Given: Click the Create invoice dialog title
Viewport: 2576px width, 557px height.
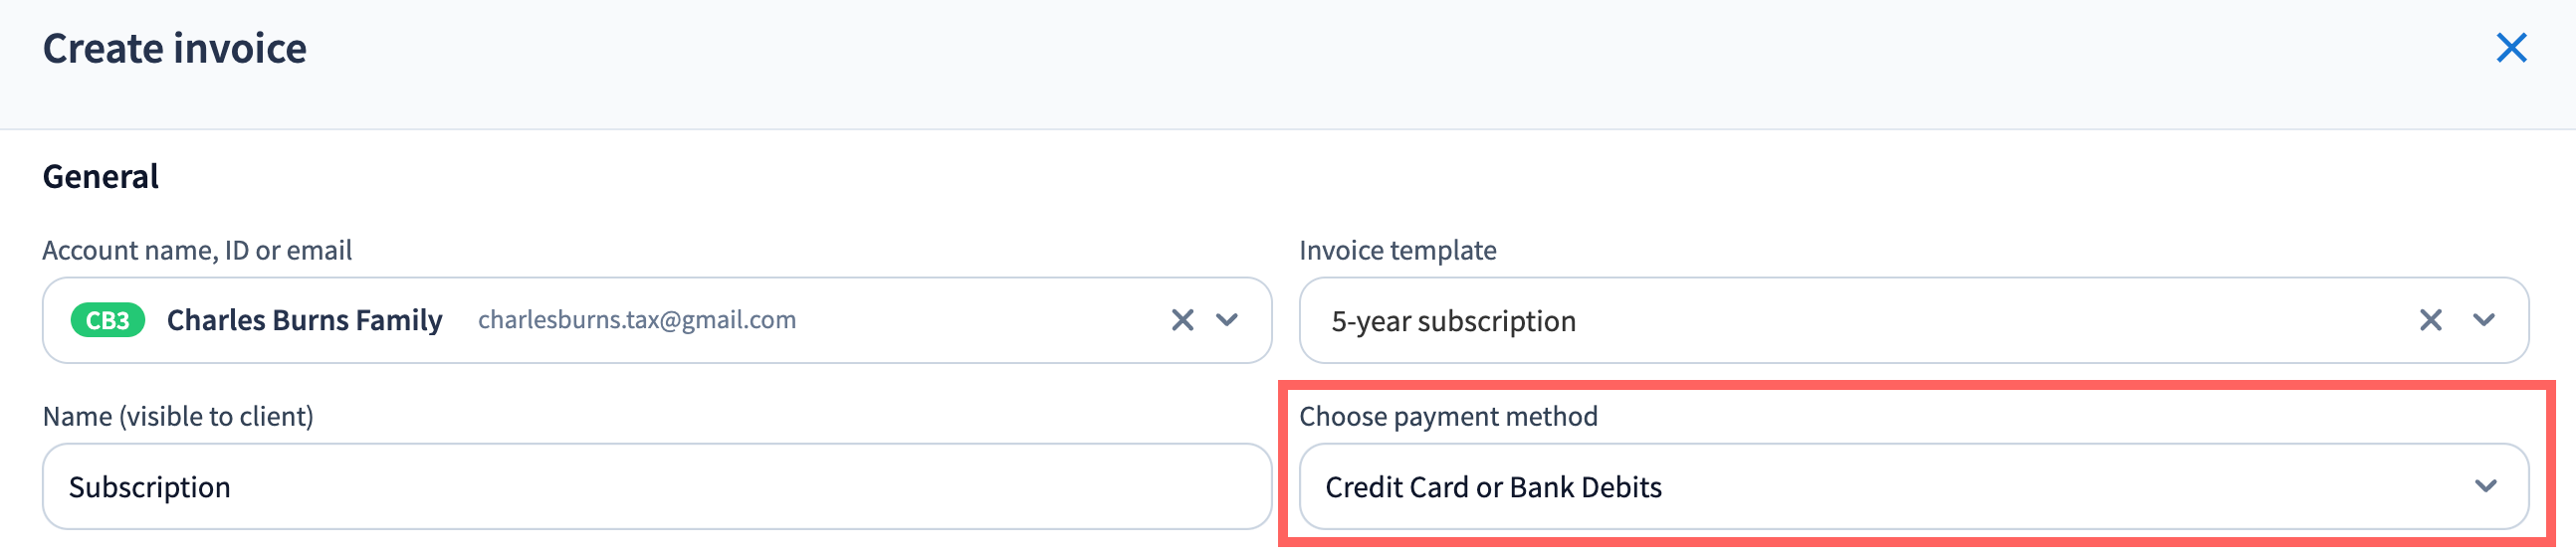Looking at the screenshot, I should [175, 48].
